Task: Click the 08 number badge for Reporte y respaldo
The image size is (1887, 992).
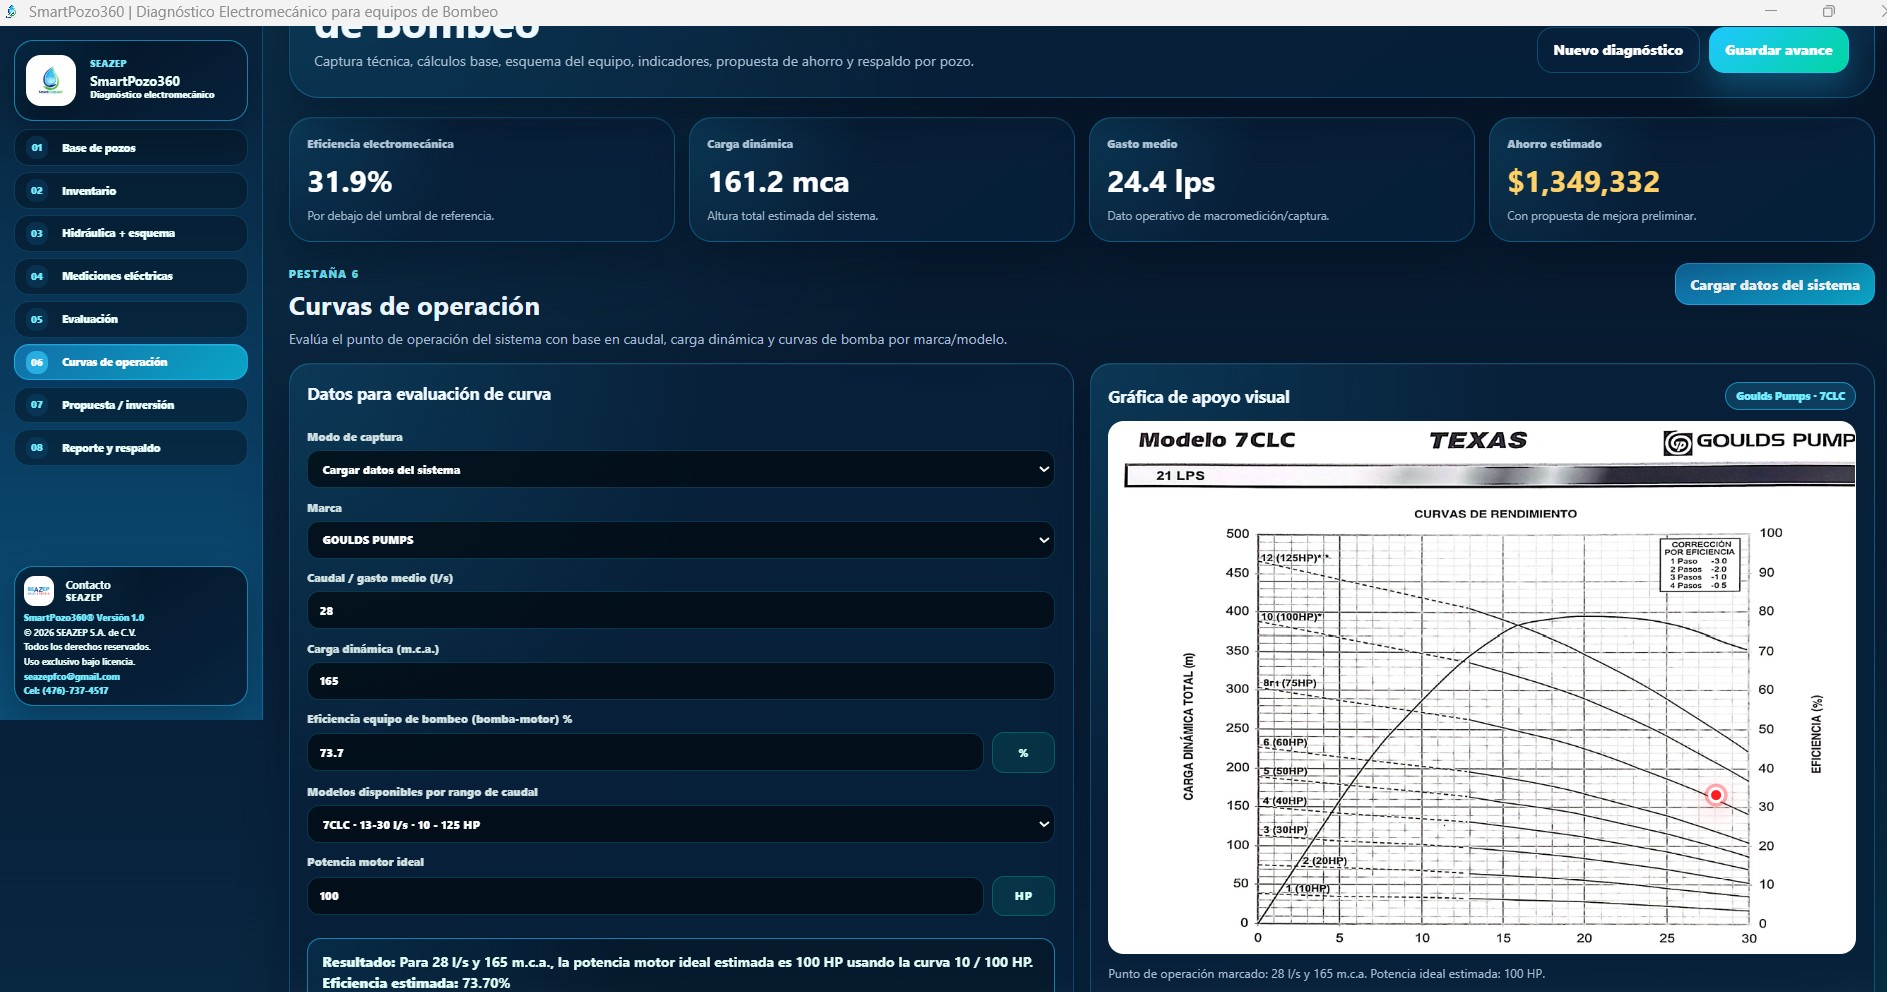Action: tap(37, 448)
